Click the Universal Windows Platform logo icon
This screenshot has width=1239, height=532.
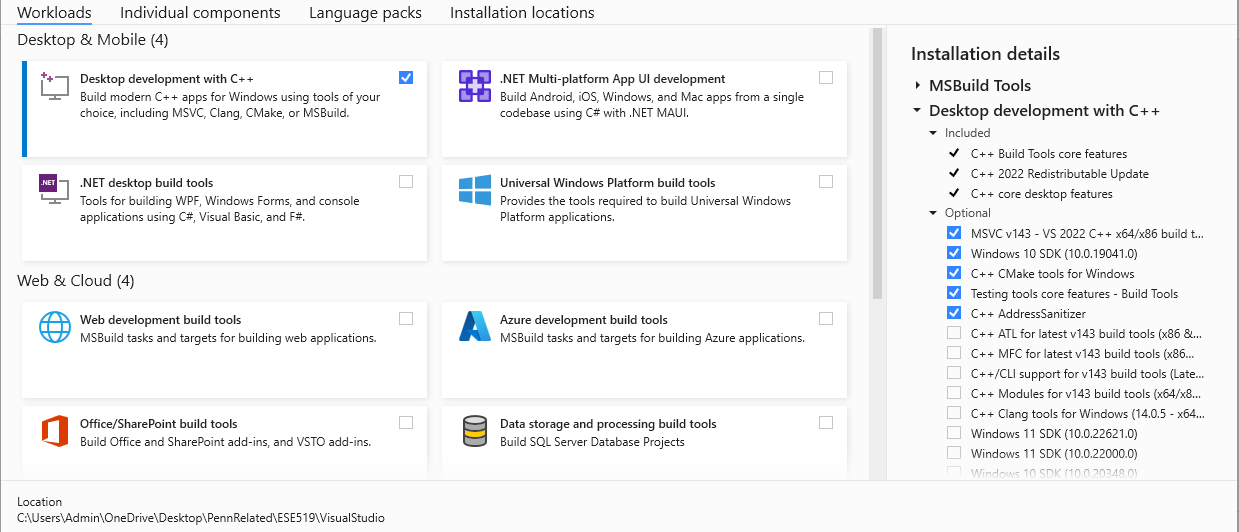pos(474,190)
